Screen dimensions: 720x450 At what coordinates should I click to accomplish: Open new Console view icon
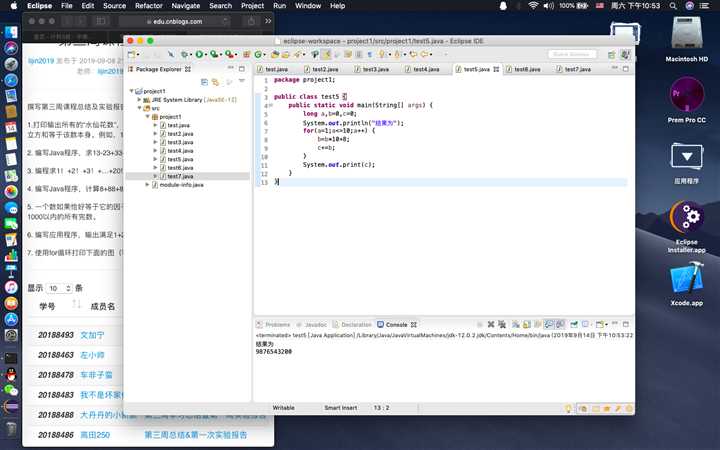click(599, 324)
